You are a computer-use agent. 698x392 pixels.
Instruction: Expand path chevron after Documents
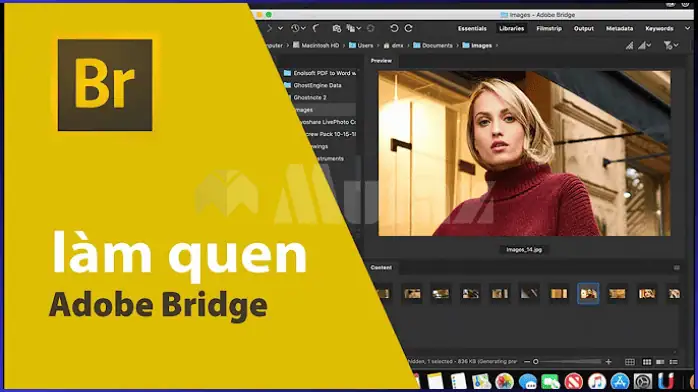click(x=457, y=45)
